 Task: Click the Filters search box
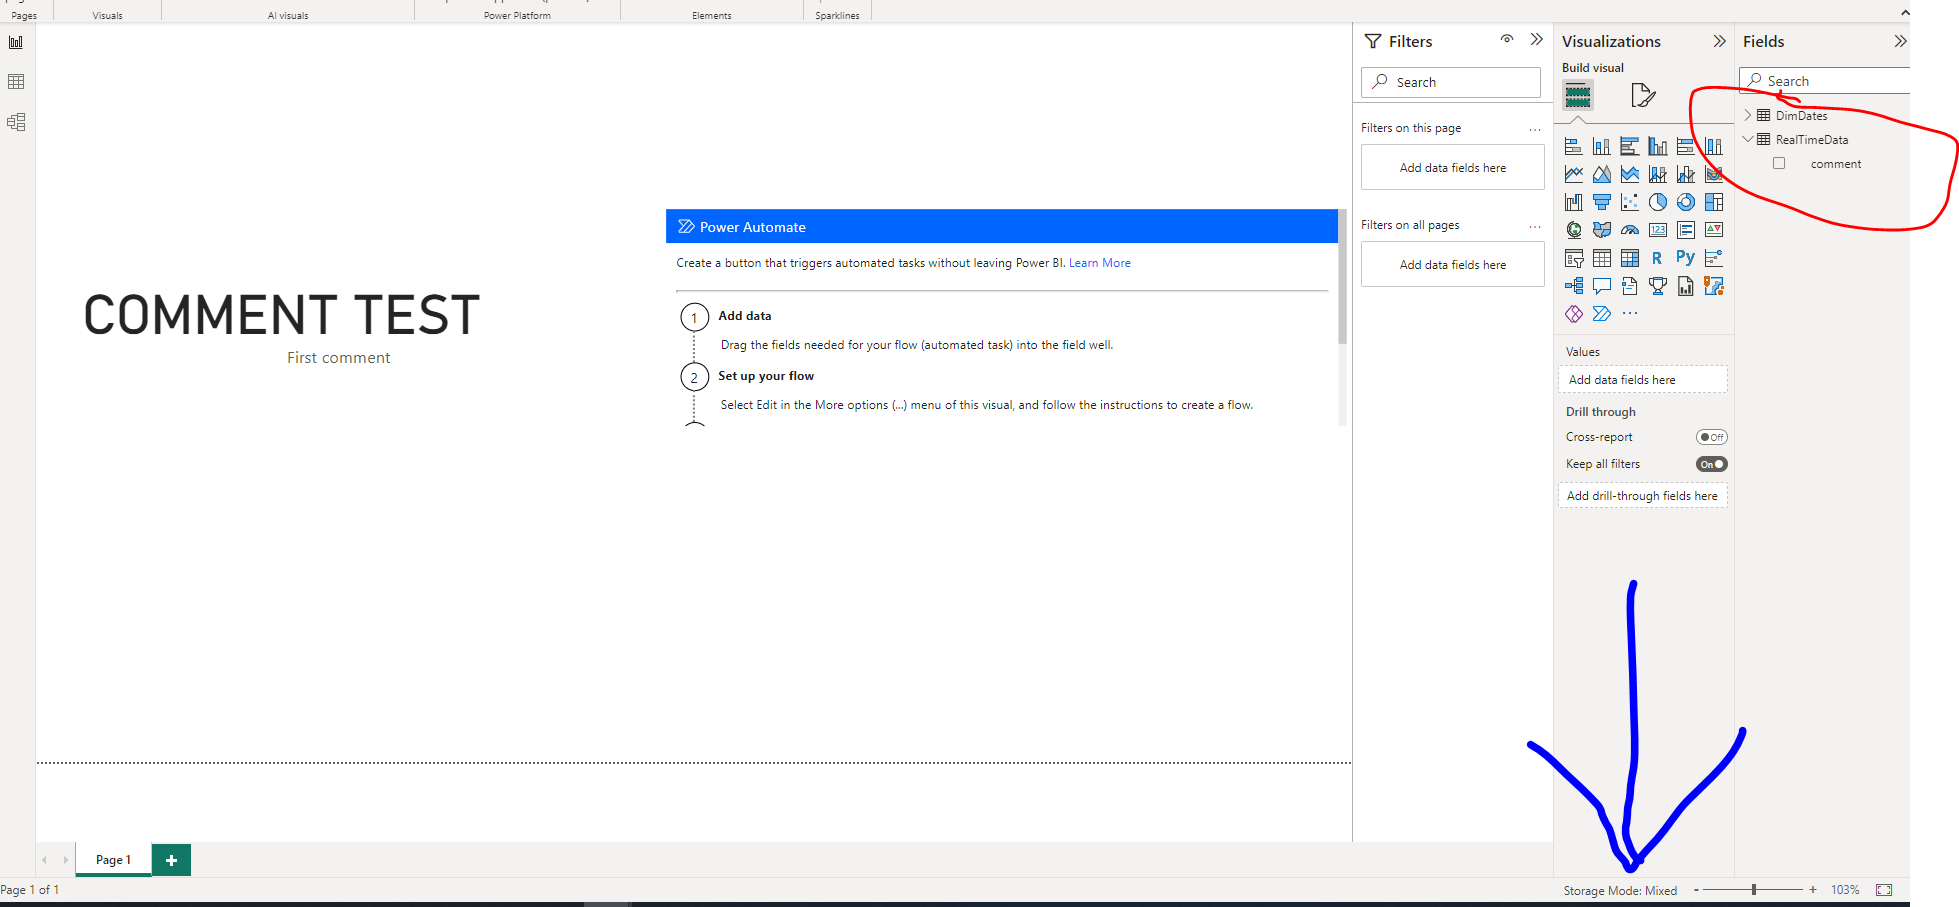1451,82
